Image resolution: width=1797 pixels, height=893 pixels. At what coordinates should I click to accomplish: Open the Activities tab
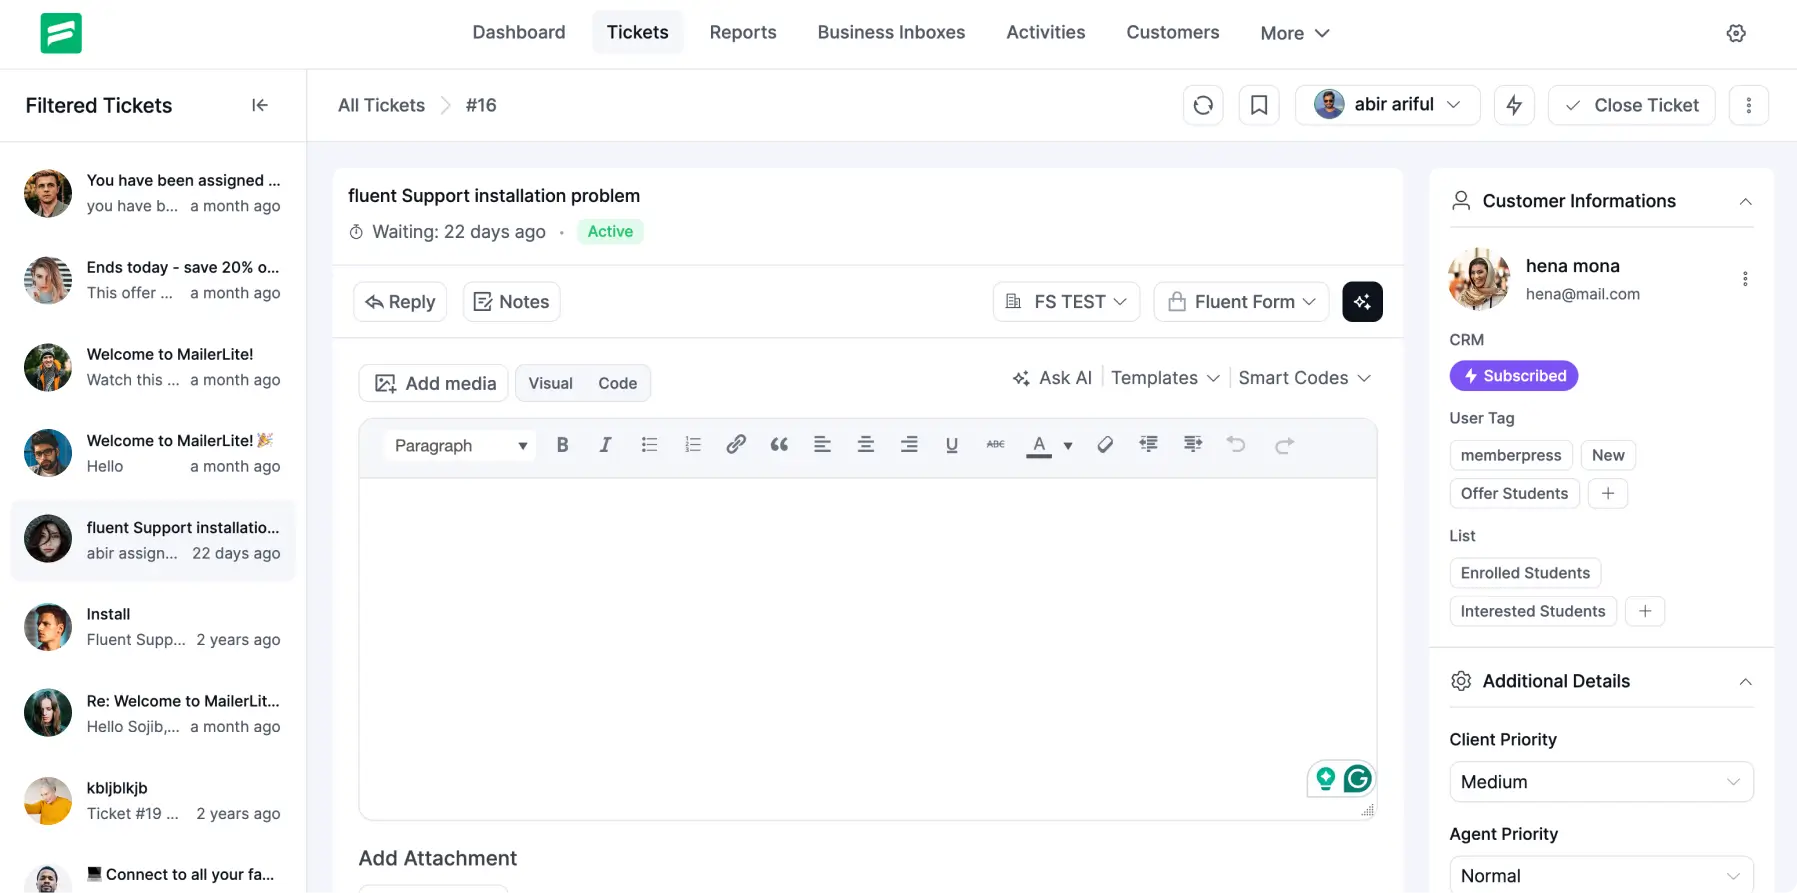1045,32
